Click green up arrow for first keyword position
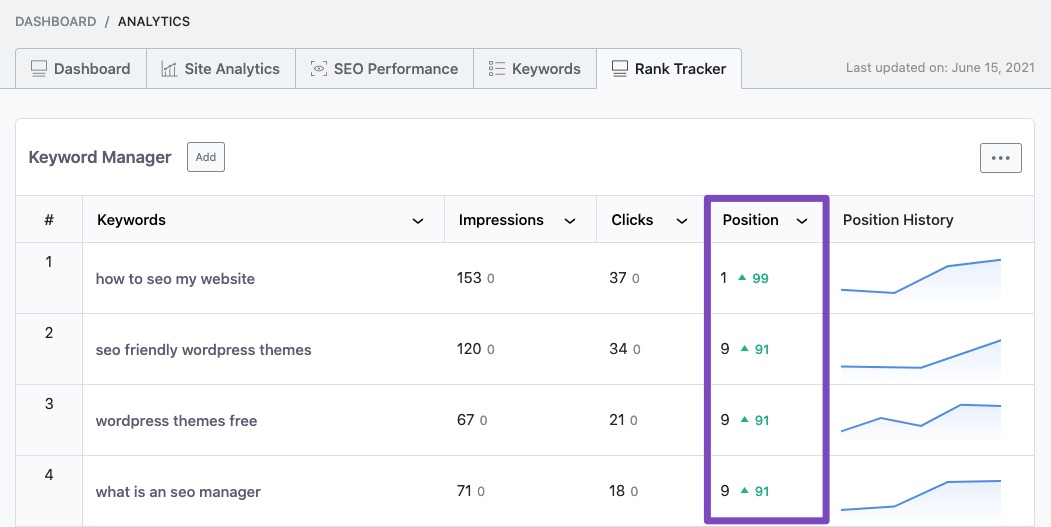Screen dimensions: 1051x527 pyautogui.click(x=742, y=278)
